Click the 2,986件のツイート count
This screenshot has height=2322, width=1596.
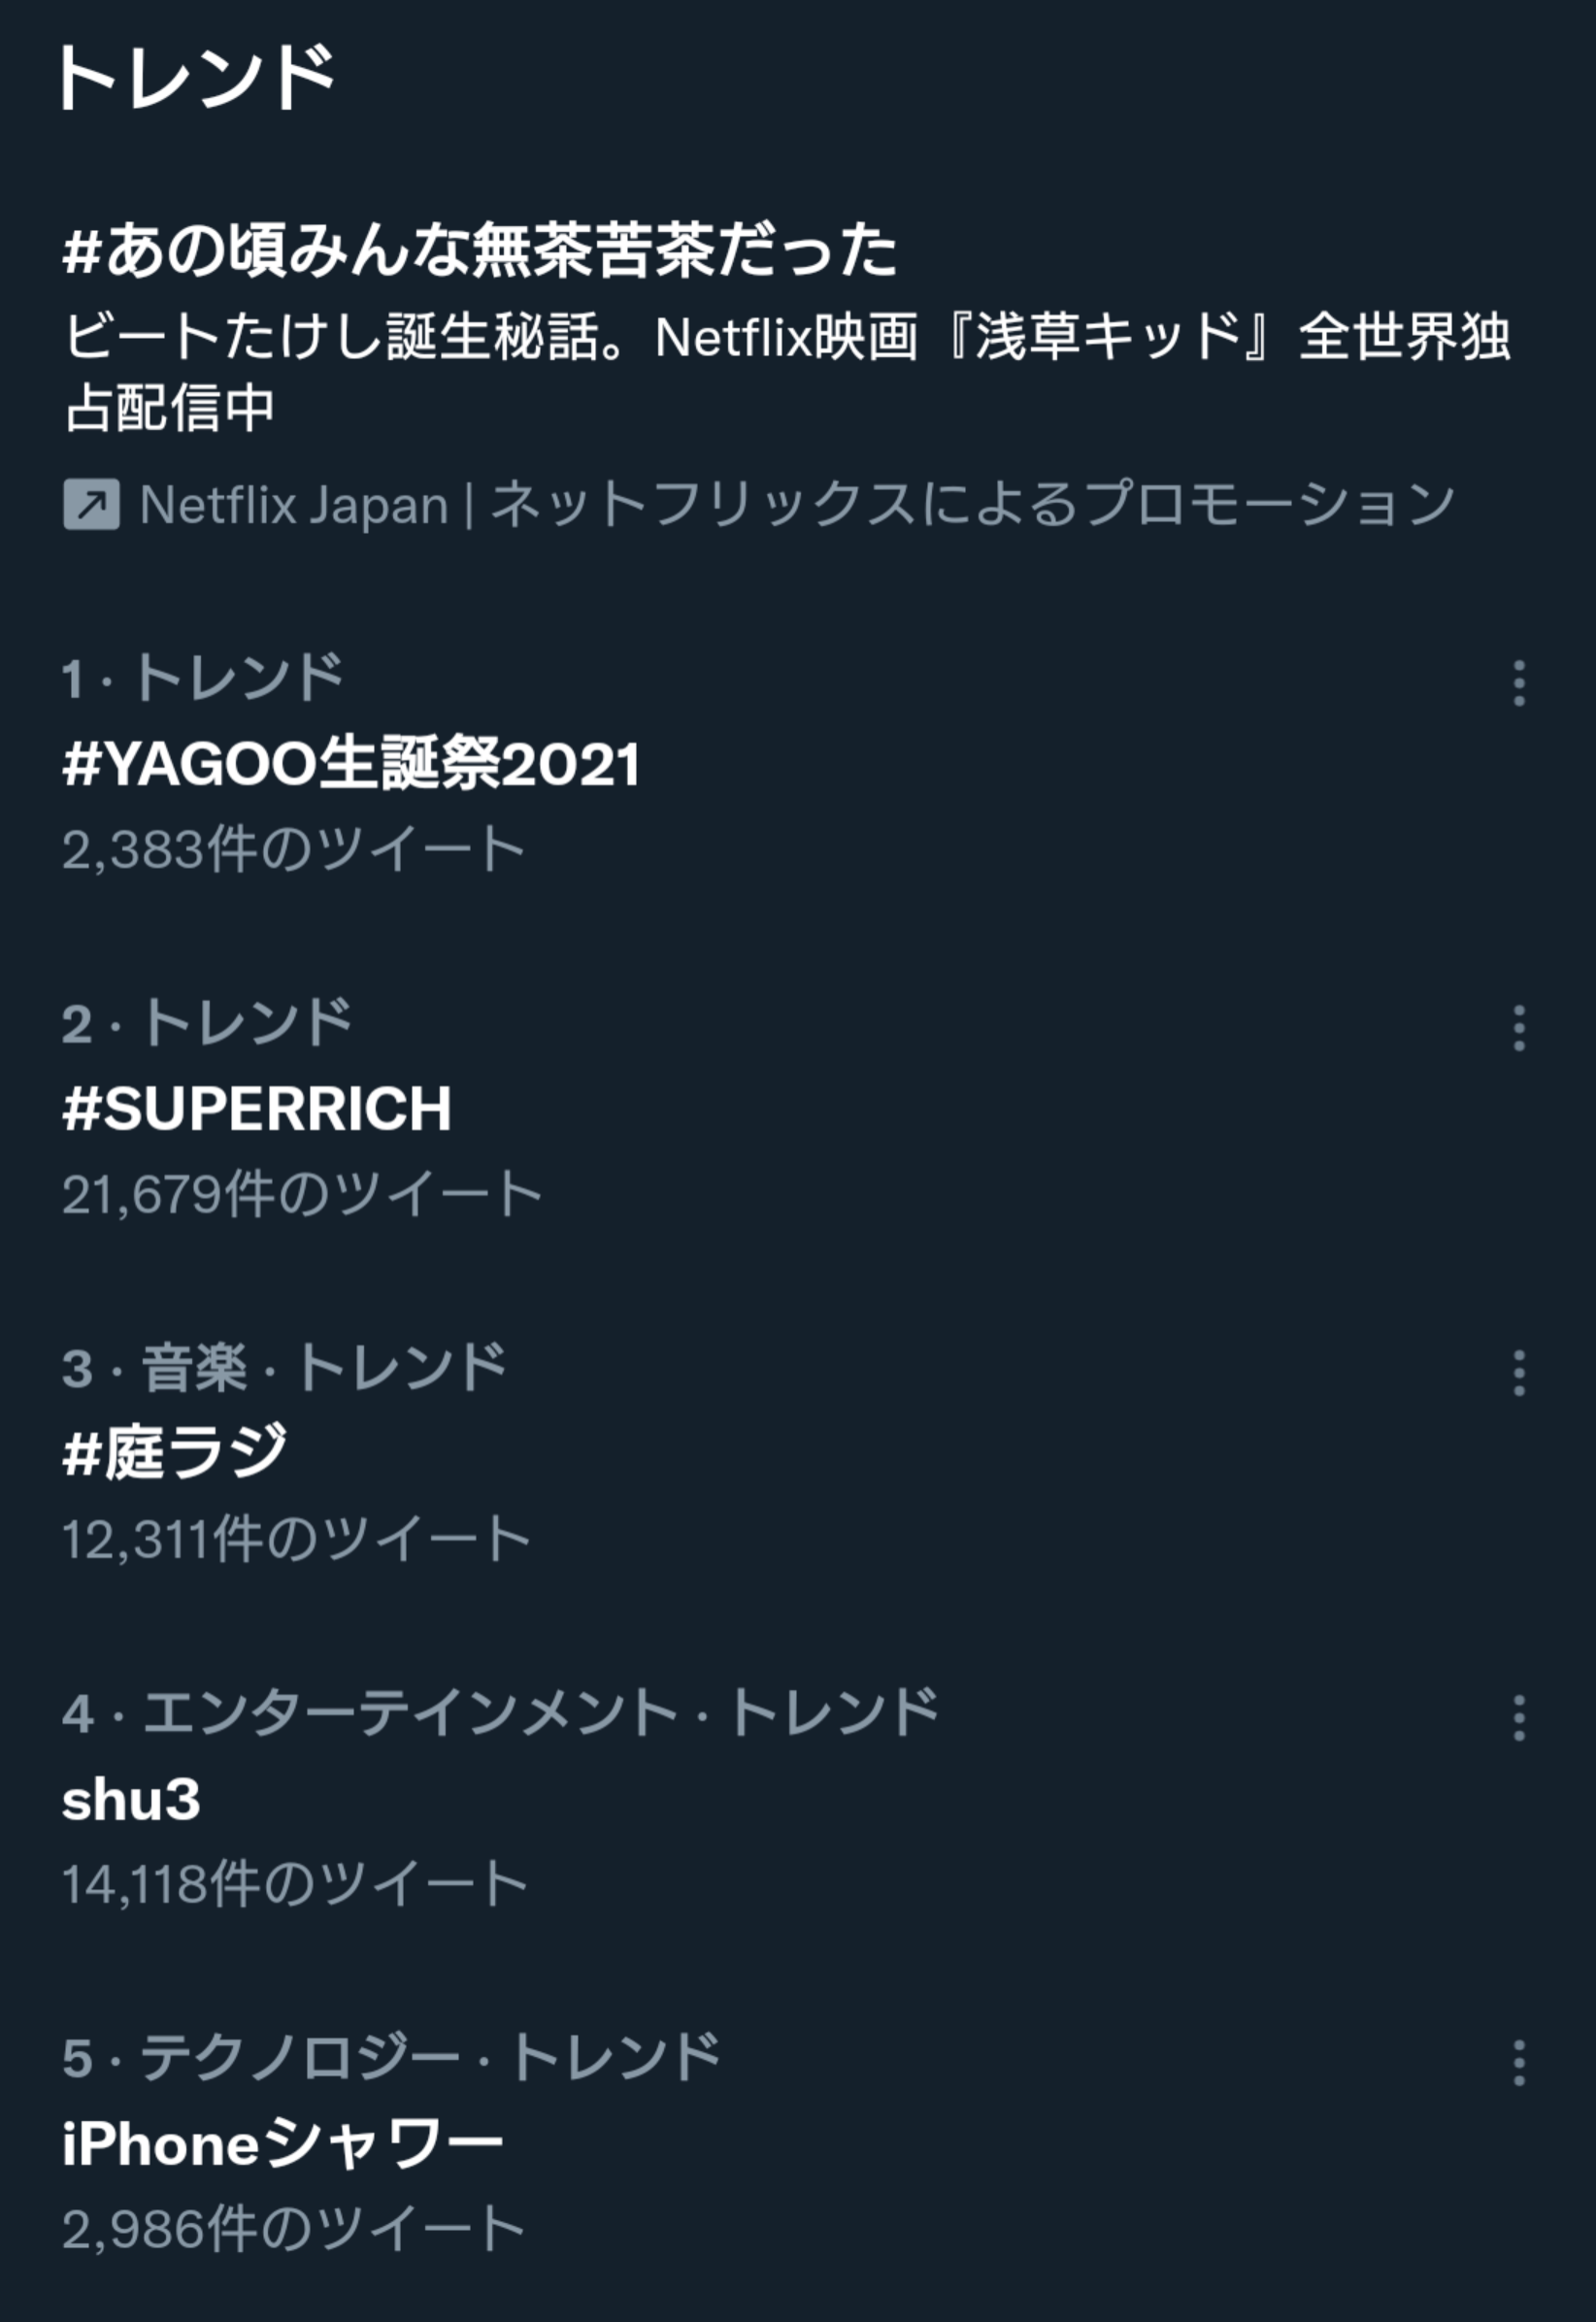click(294, 2229)
